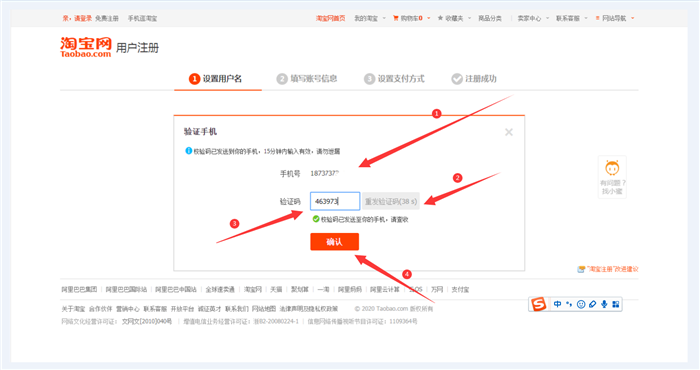
Task: Open 支付宝 footer link
Action: pos(460,290)
